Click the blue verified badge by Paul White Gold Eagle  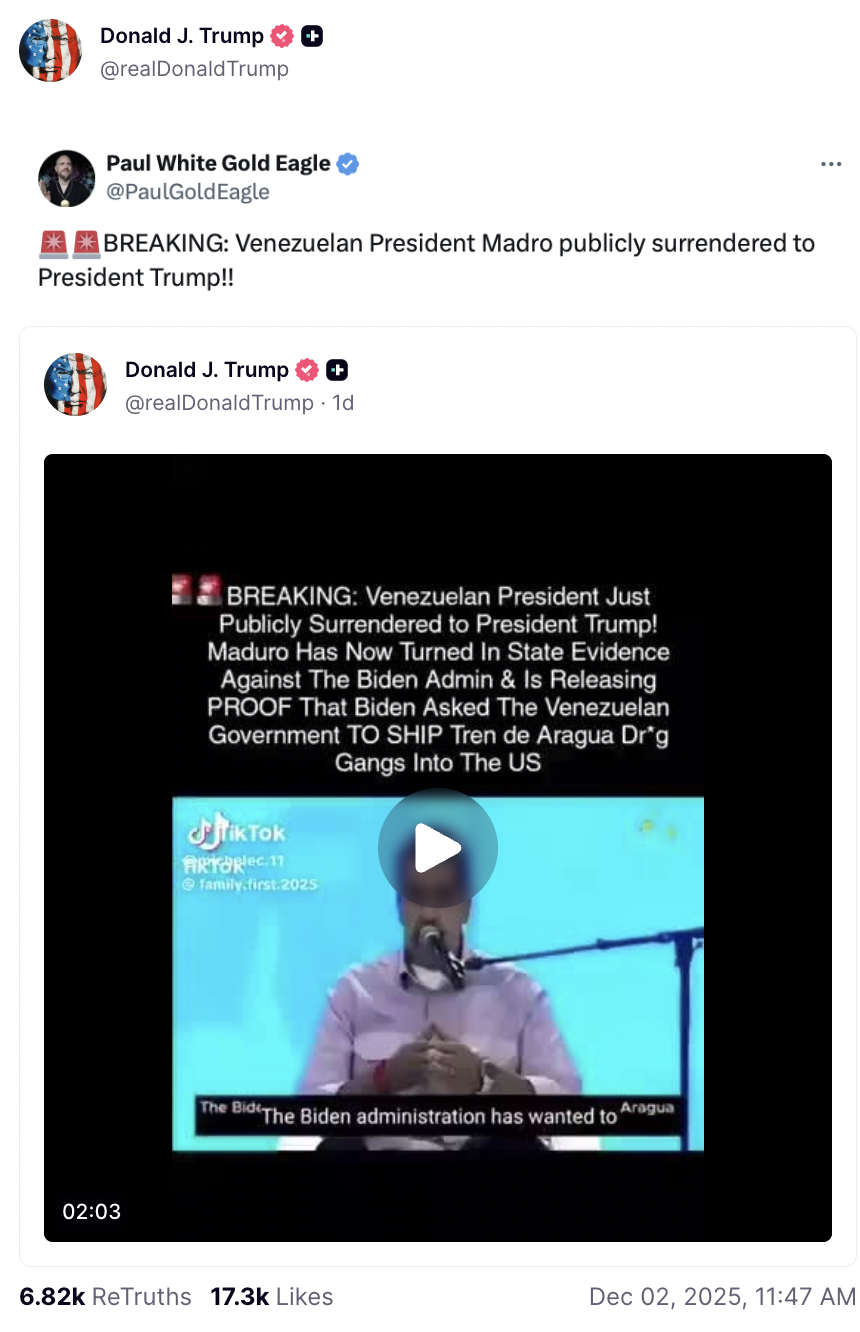(348, 164)
